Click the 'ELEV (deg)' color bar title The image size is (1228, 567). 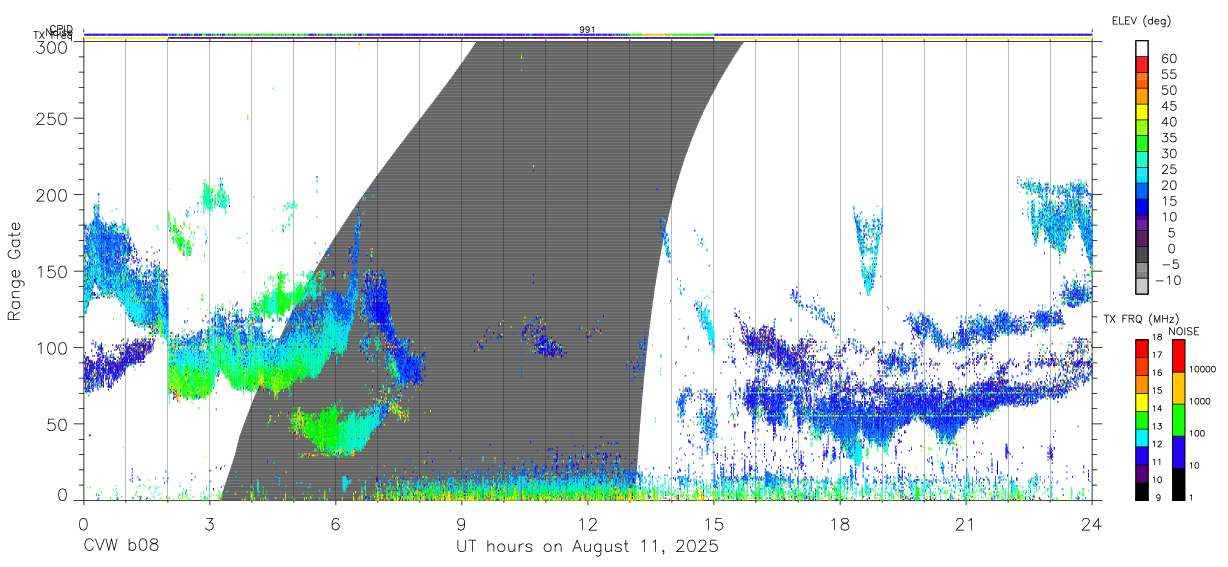1141,20
